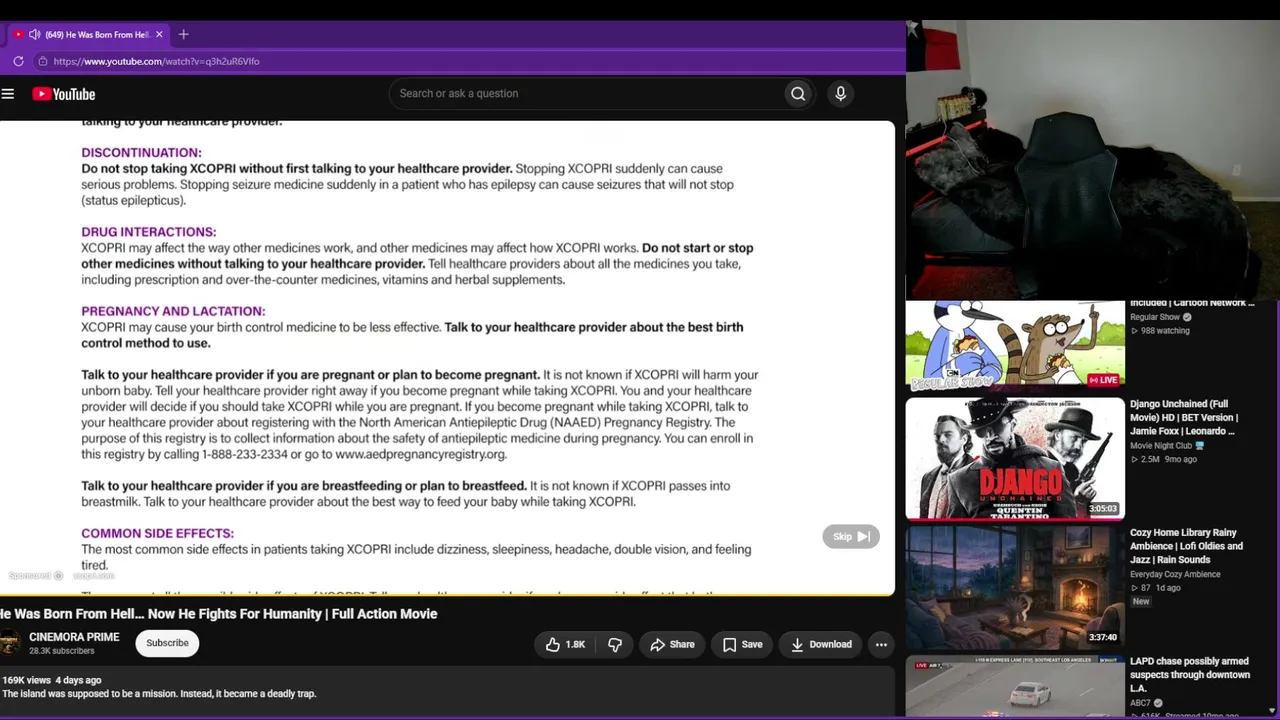Viewport: 1280px width, 720px height.
Task: Mute the tab using the speaker icon
Action: point(35,34)
